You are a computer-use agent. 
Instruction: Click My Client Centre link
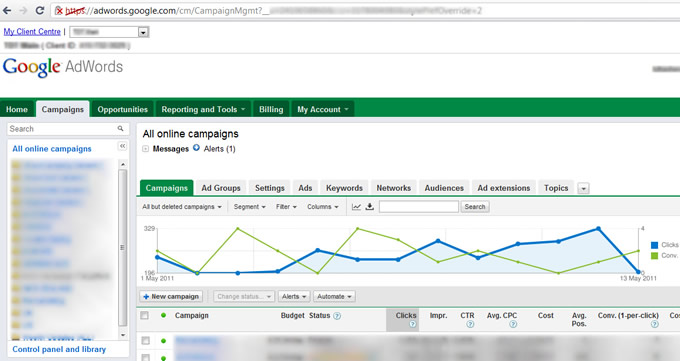point(32,32)
